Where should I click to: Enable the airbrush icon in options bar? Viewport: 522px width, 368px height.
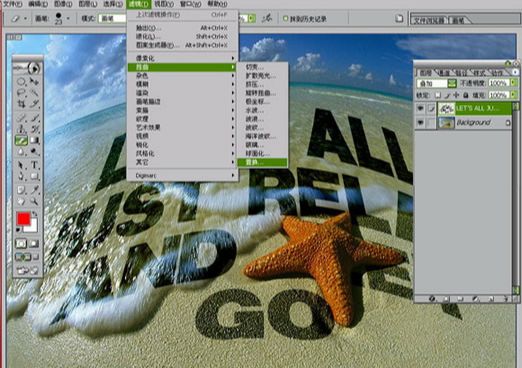click(266, 18)
